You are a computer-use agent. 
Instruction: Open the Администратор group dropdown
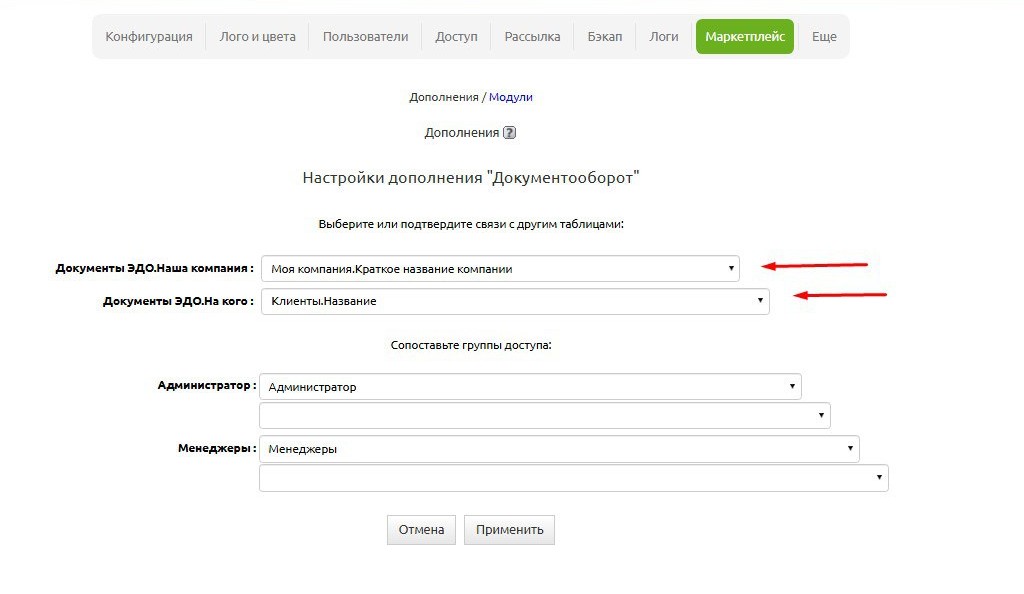tap(530, 387)
